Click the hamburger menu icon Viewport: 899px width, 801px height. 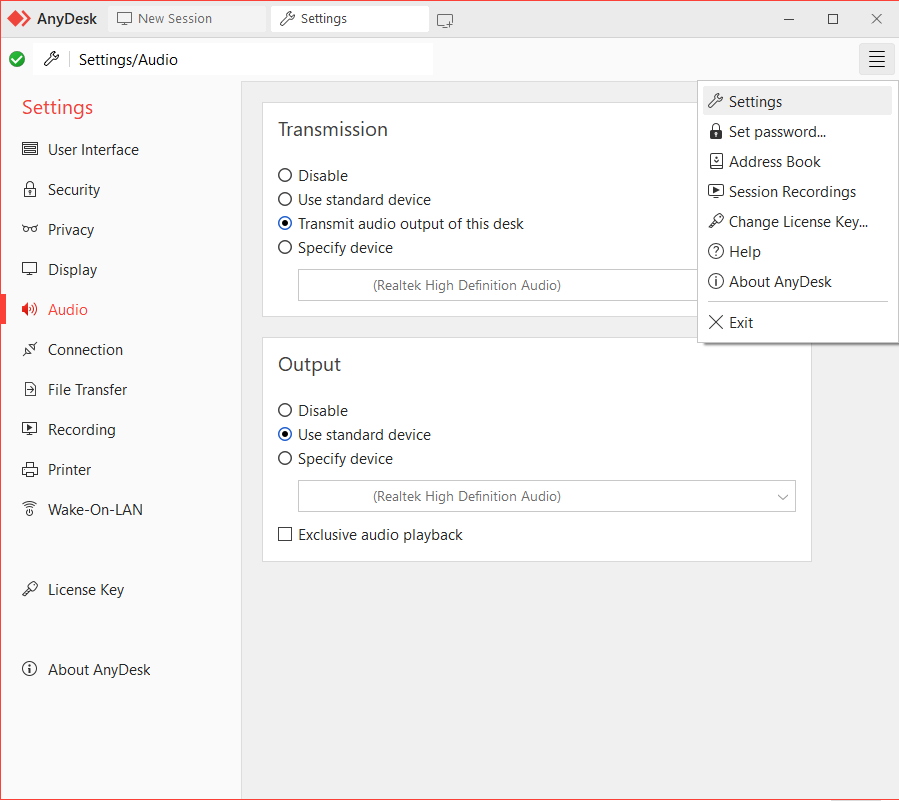(x=876, y=60)
